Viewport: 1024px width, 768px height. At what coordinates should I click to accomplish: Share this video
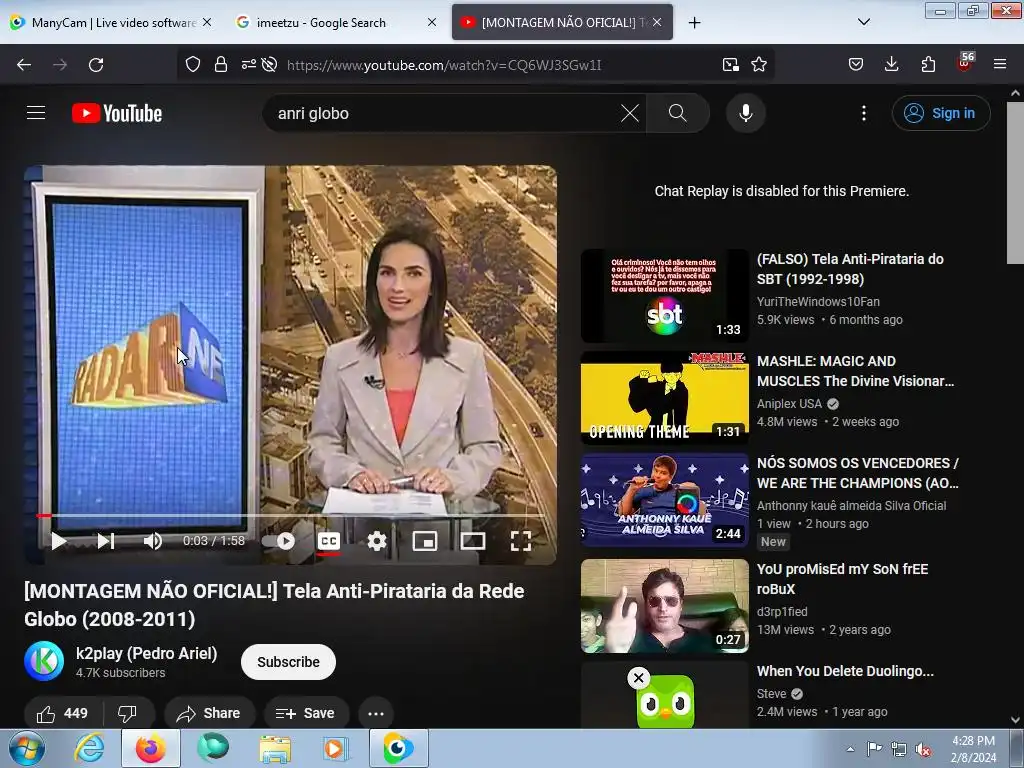(208, 713)
